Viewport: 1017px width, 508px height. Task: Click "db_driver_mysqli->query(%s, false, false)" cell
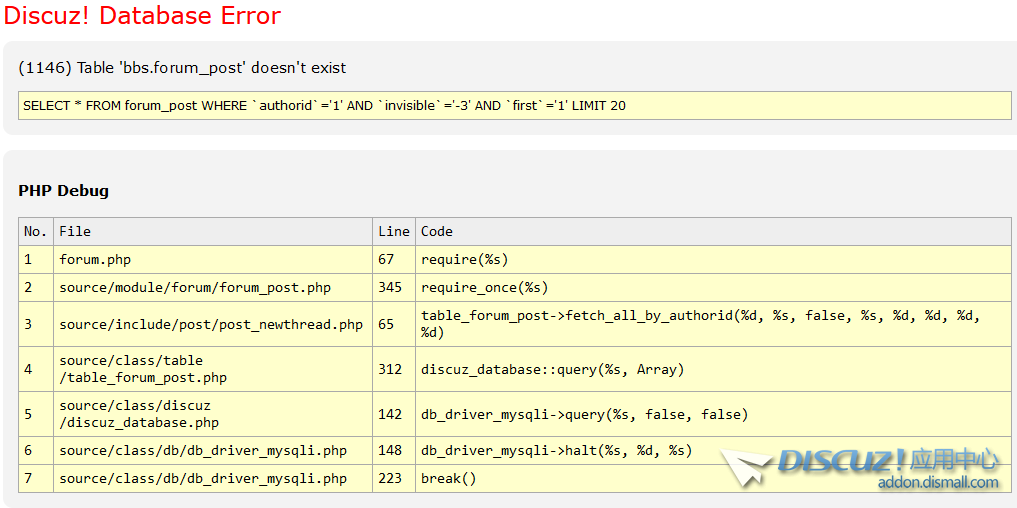(713, 414)
